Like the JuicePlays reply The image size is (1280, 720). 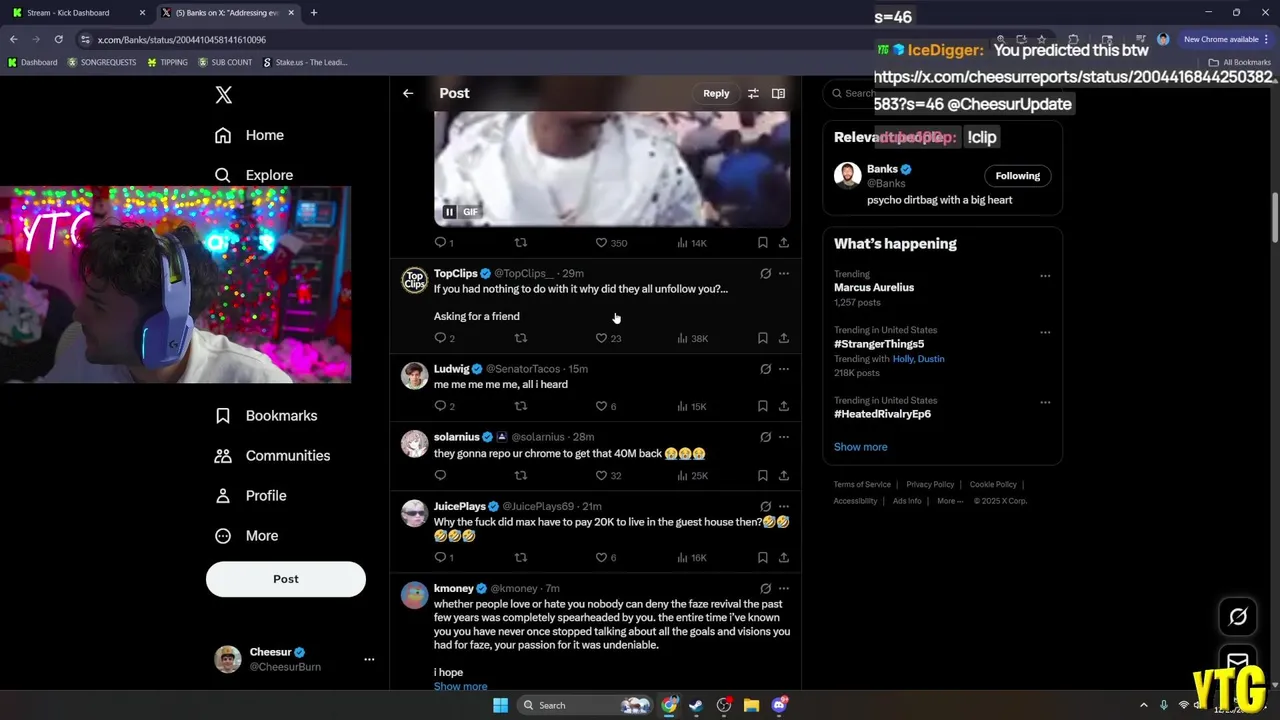tap(601, 557)
